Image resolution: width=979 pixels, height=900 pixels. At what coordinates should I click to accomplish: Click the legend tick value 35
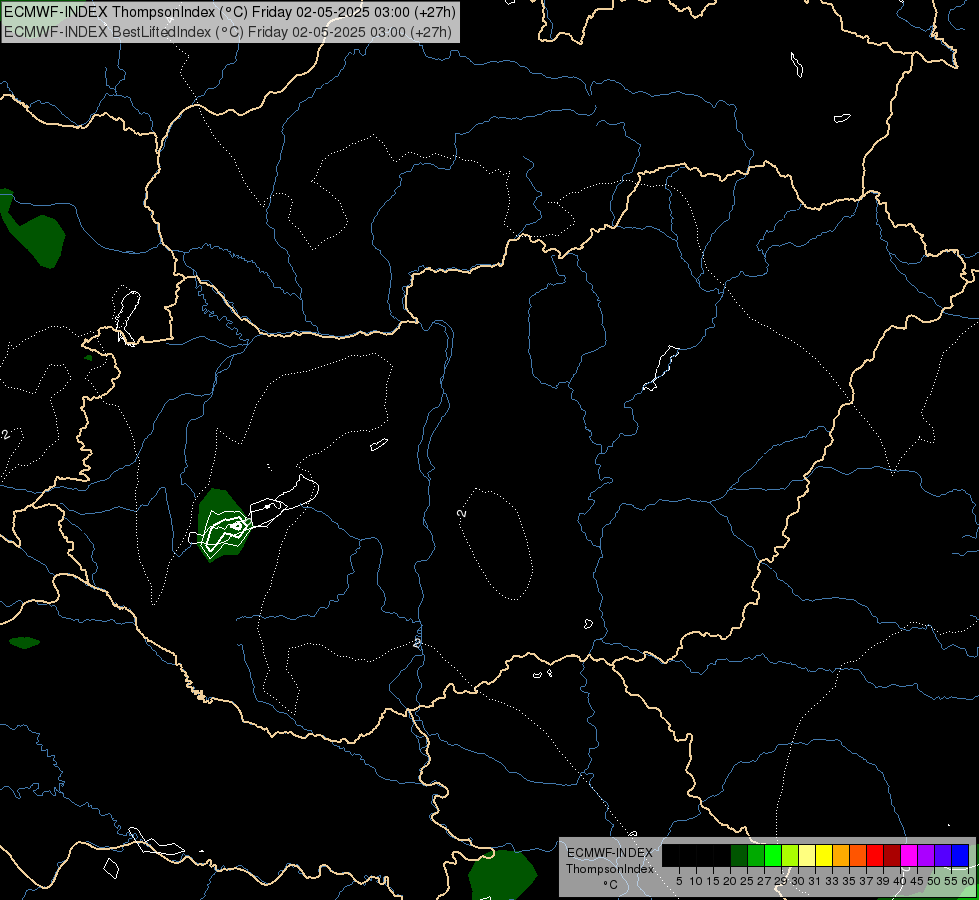pos(849,881)
